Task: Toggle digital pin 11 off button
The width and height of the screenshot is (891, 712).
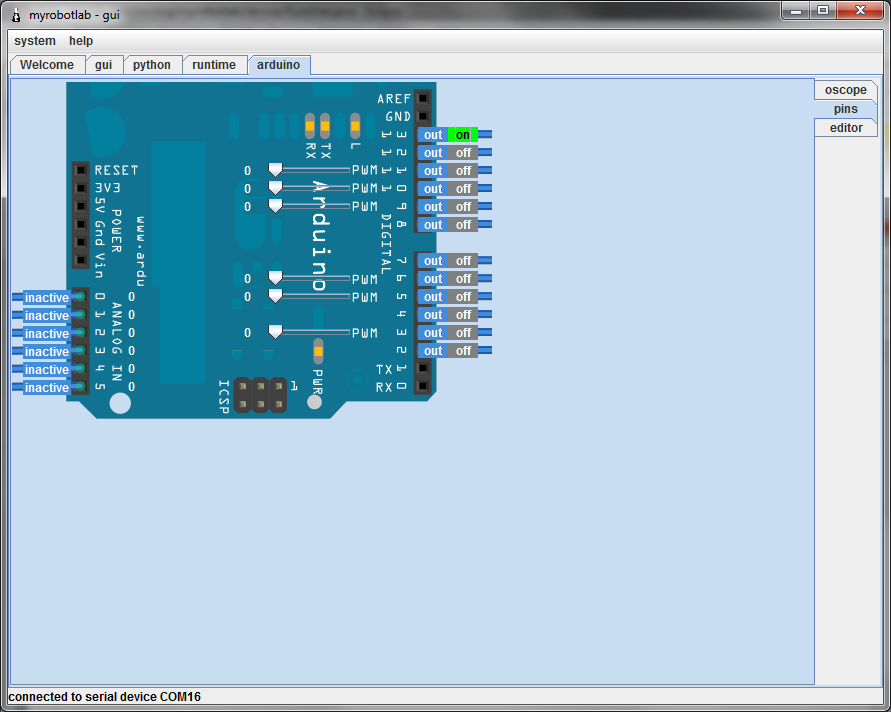Action: [463, 170]
